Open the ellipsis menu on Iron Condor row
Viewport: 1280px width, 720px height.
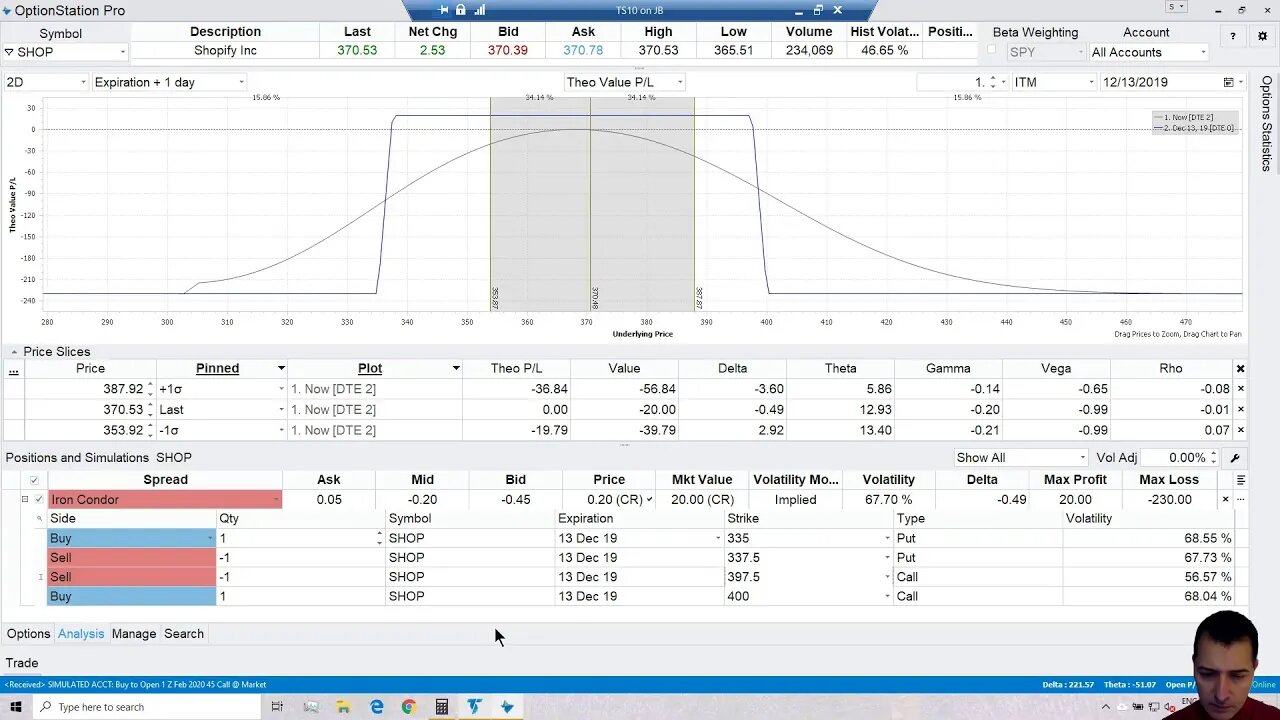(x=1241, y=499)
